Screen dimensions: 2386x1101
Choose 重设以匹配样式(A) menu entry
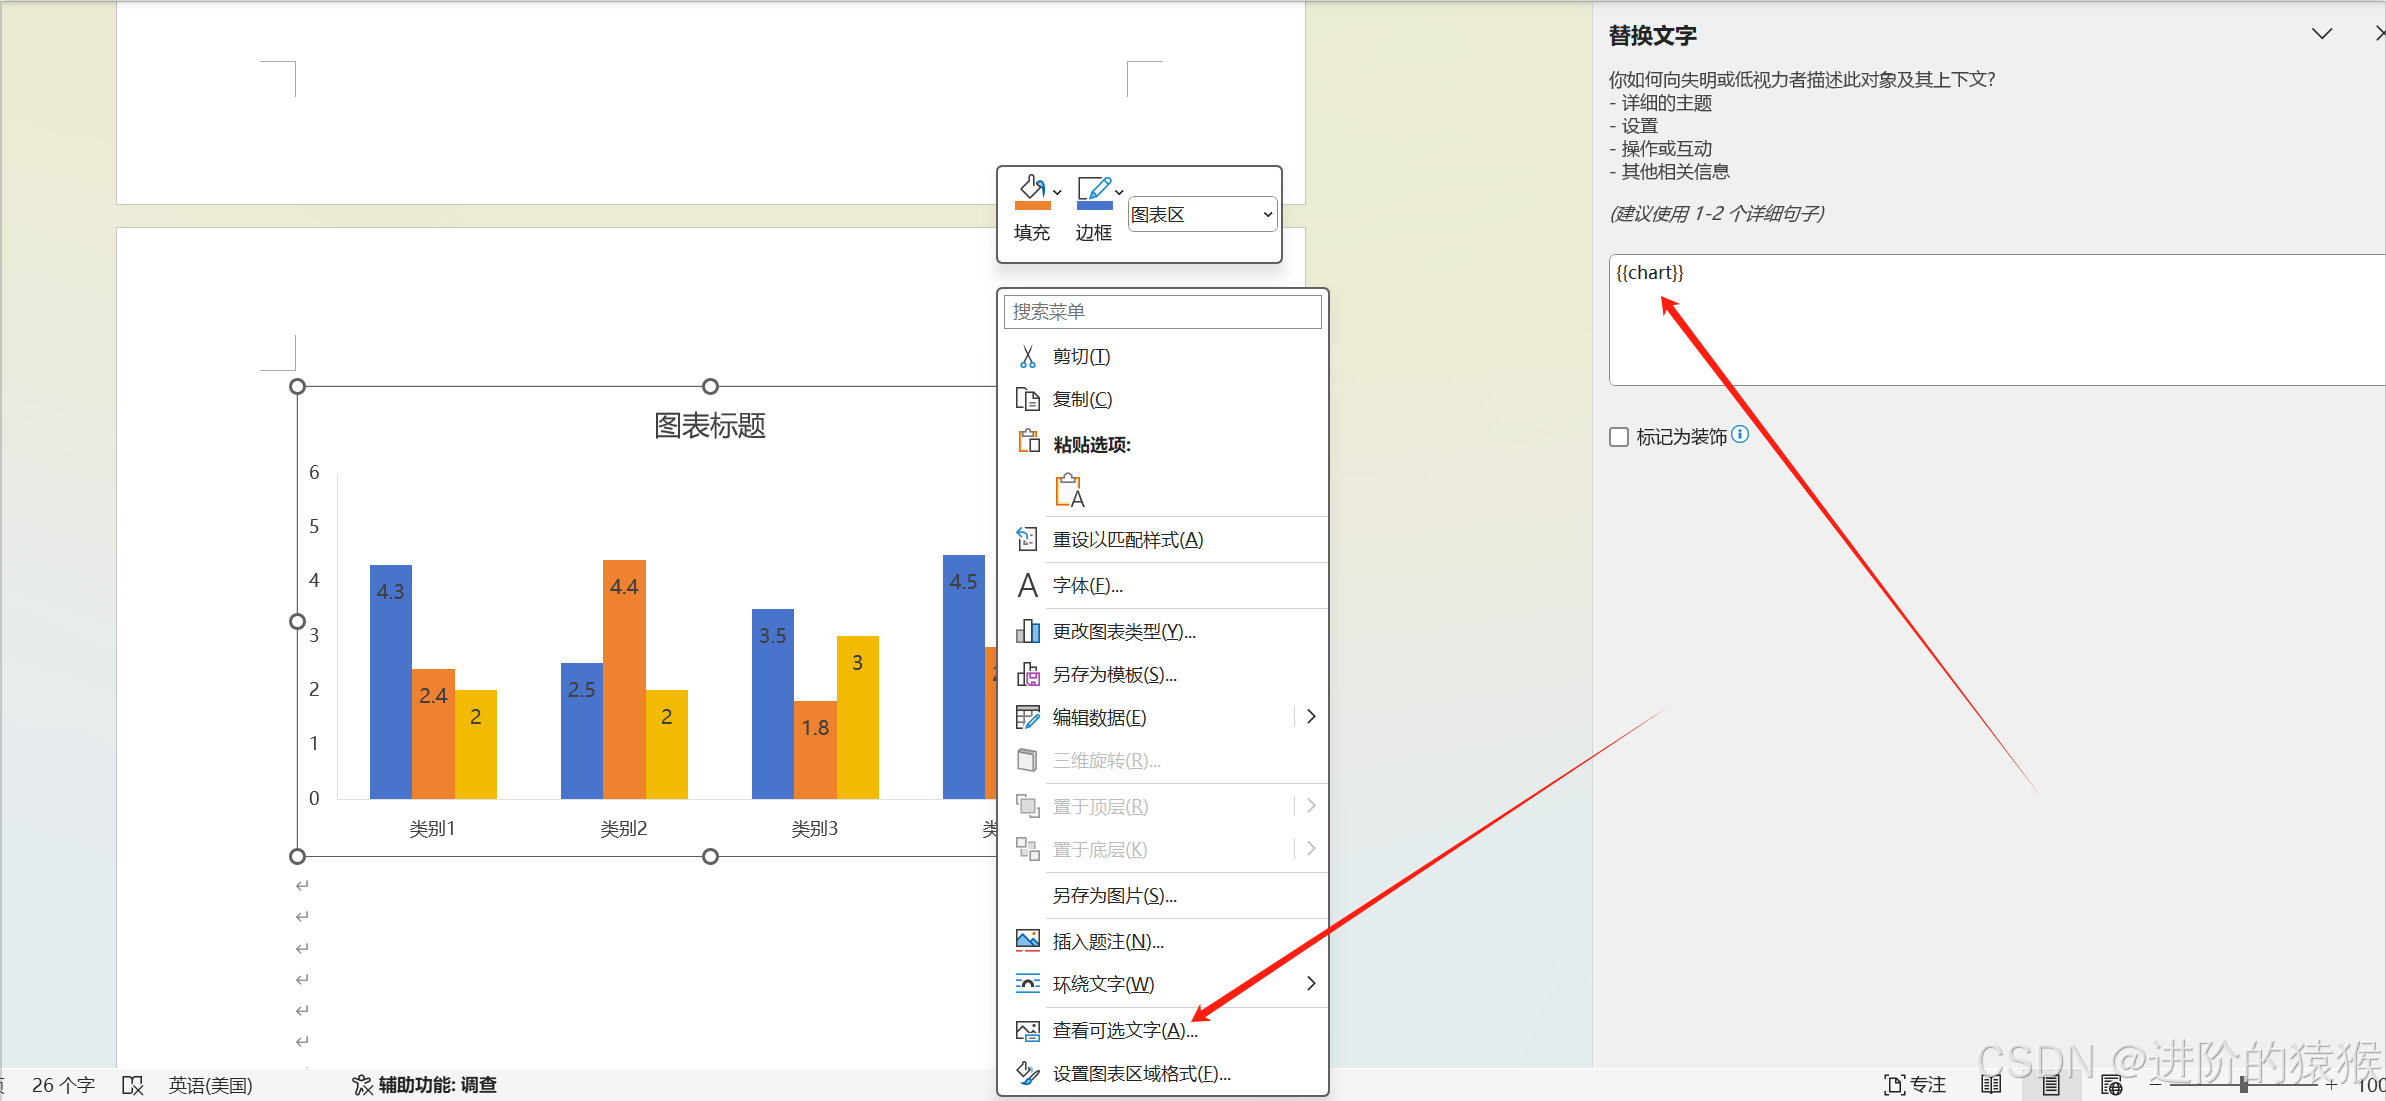click(1164, 540)
